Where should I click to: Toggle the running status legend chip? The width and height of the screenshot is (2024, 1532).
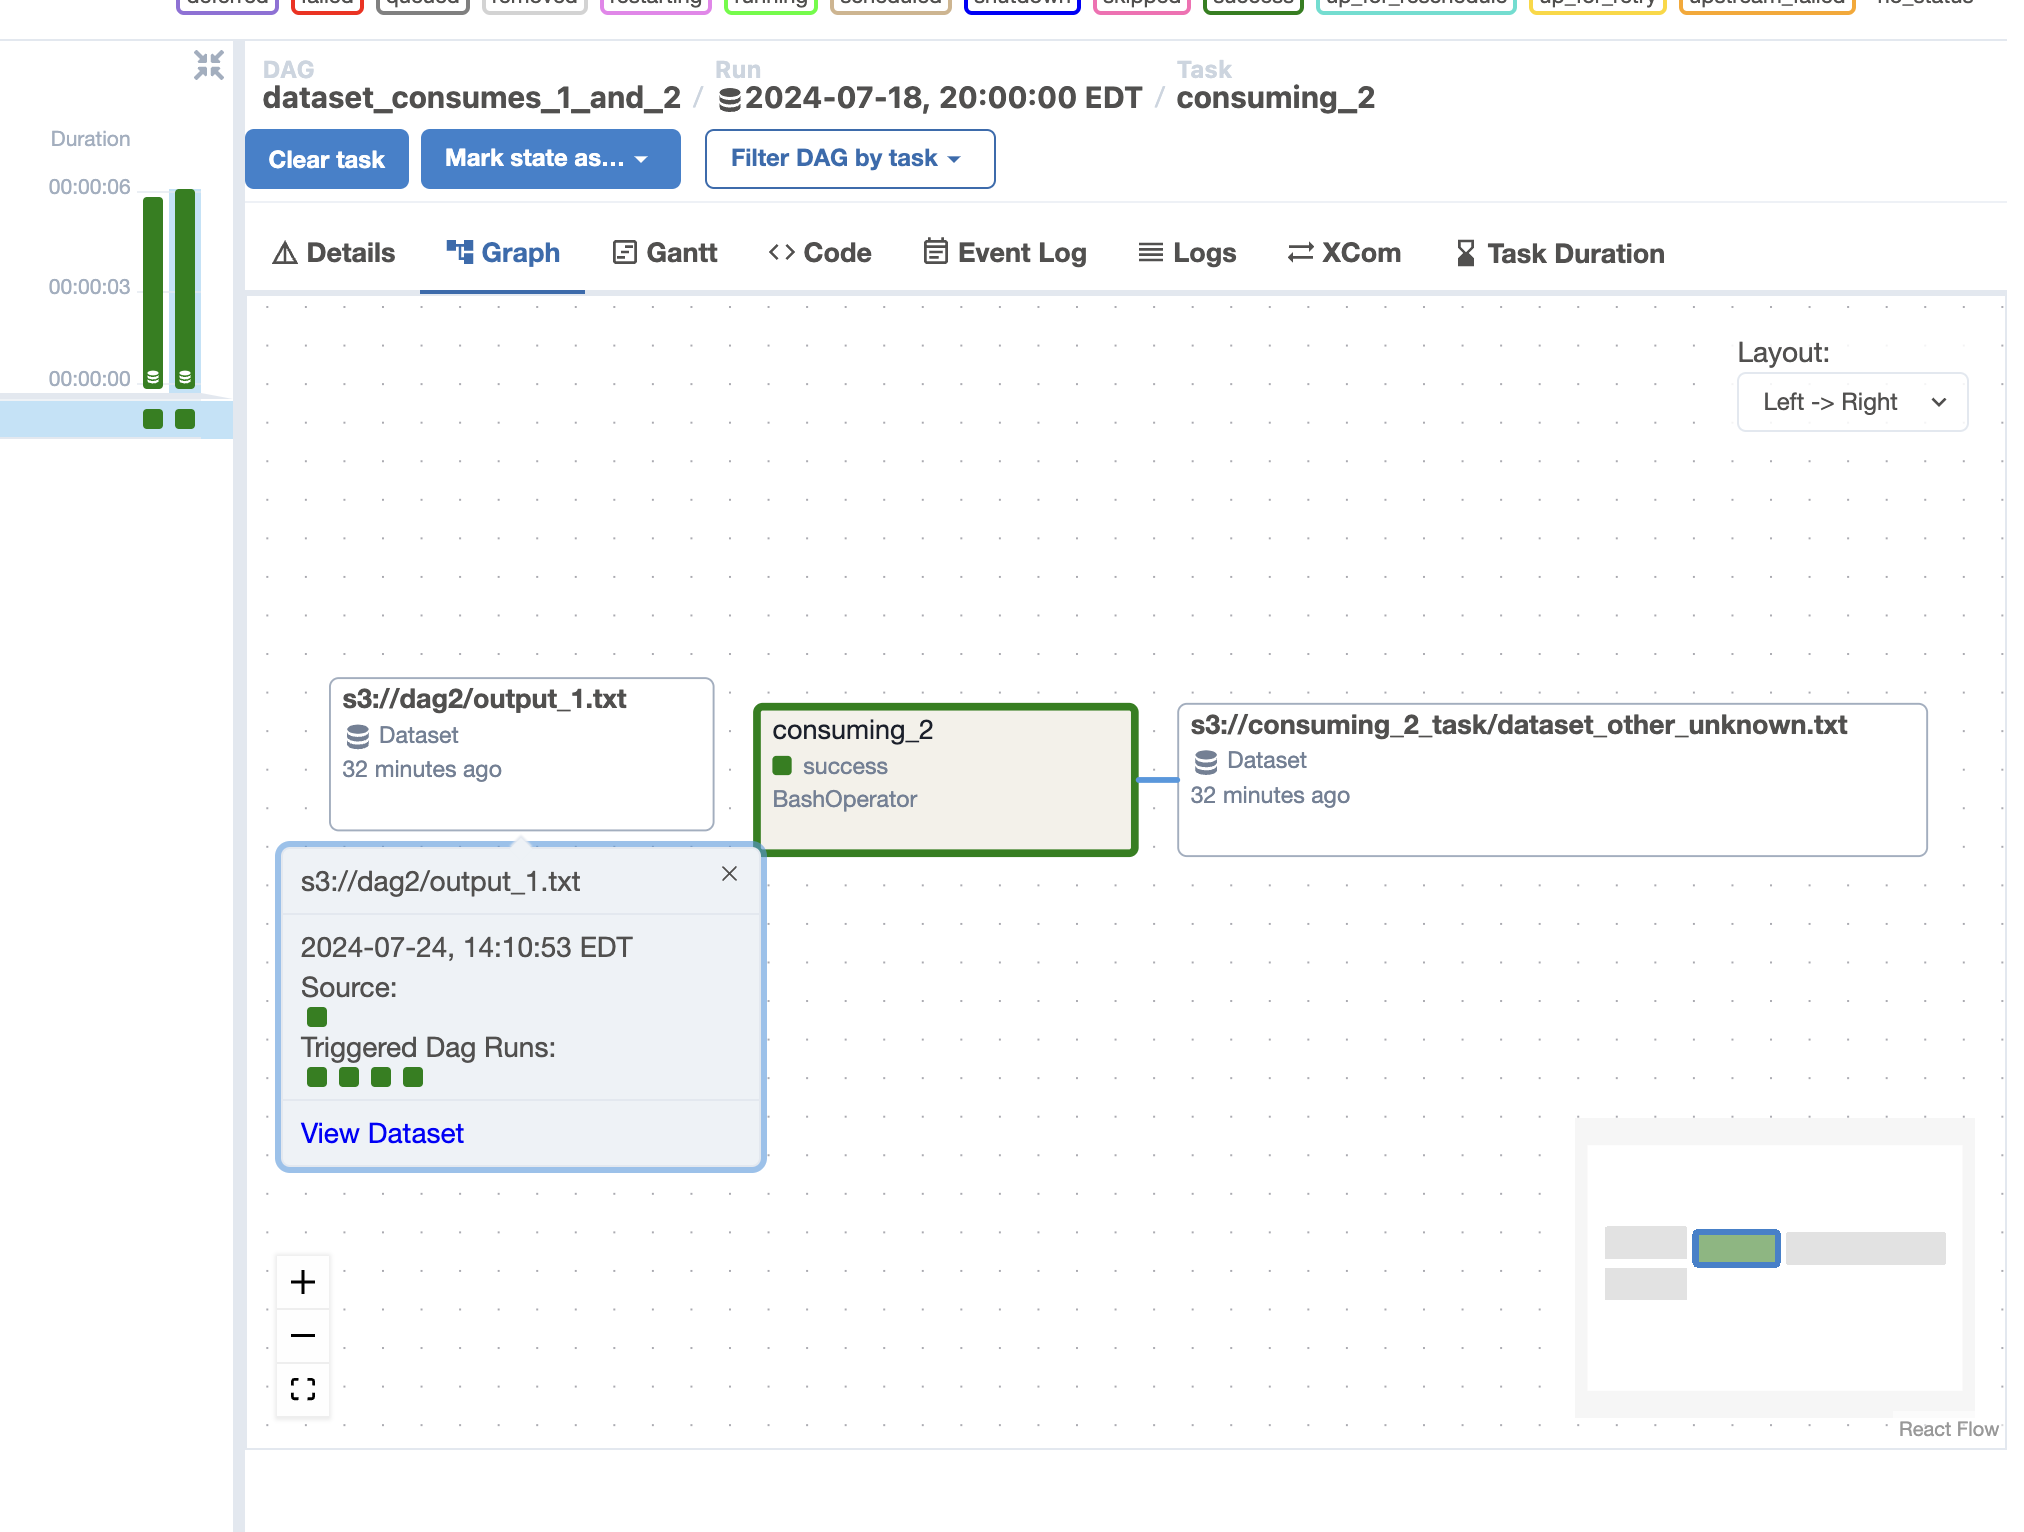pyautogui.click(x=770, y=3)
